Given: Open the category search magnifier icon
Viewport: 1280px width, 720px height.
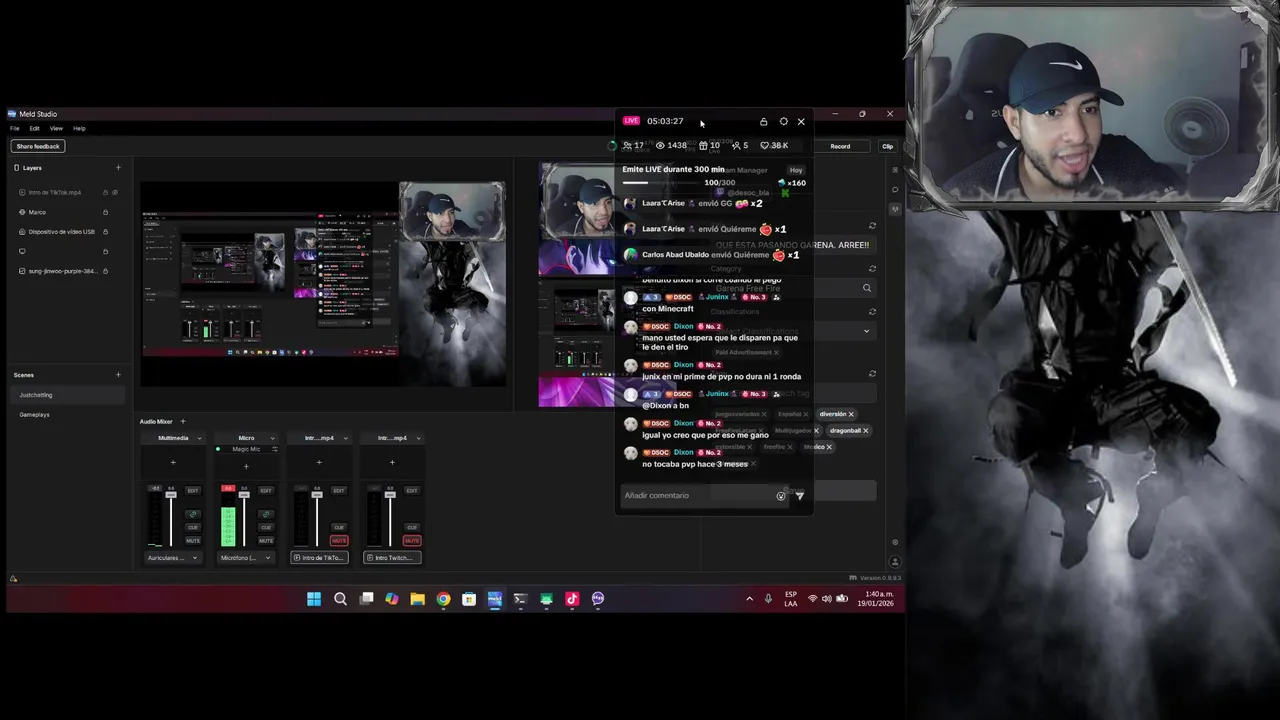Looking at the screenshot, I should [867, 288].
